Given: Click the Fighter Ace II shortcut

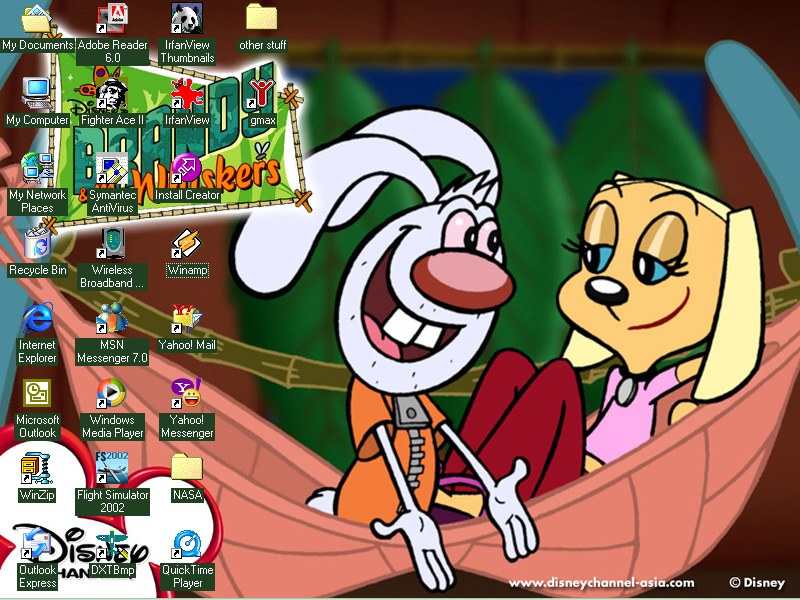Looking at the screenshot, I should [x=112, y=95].
